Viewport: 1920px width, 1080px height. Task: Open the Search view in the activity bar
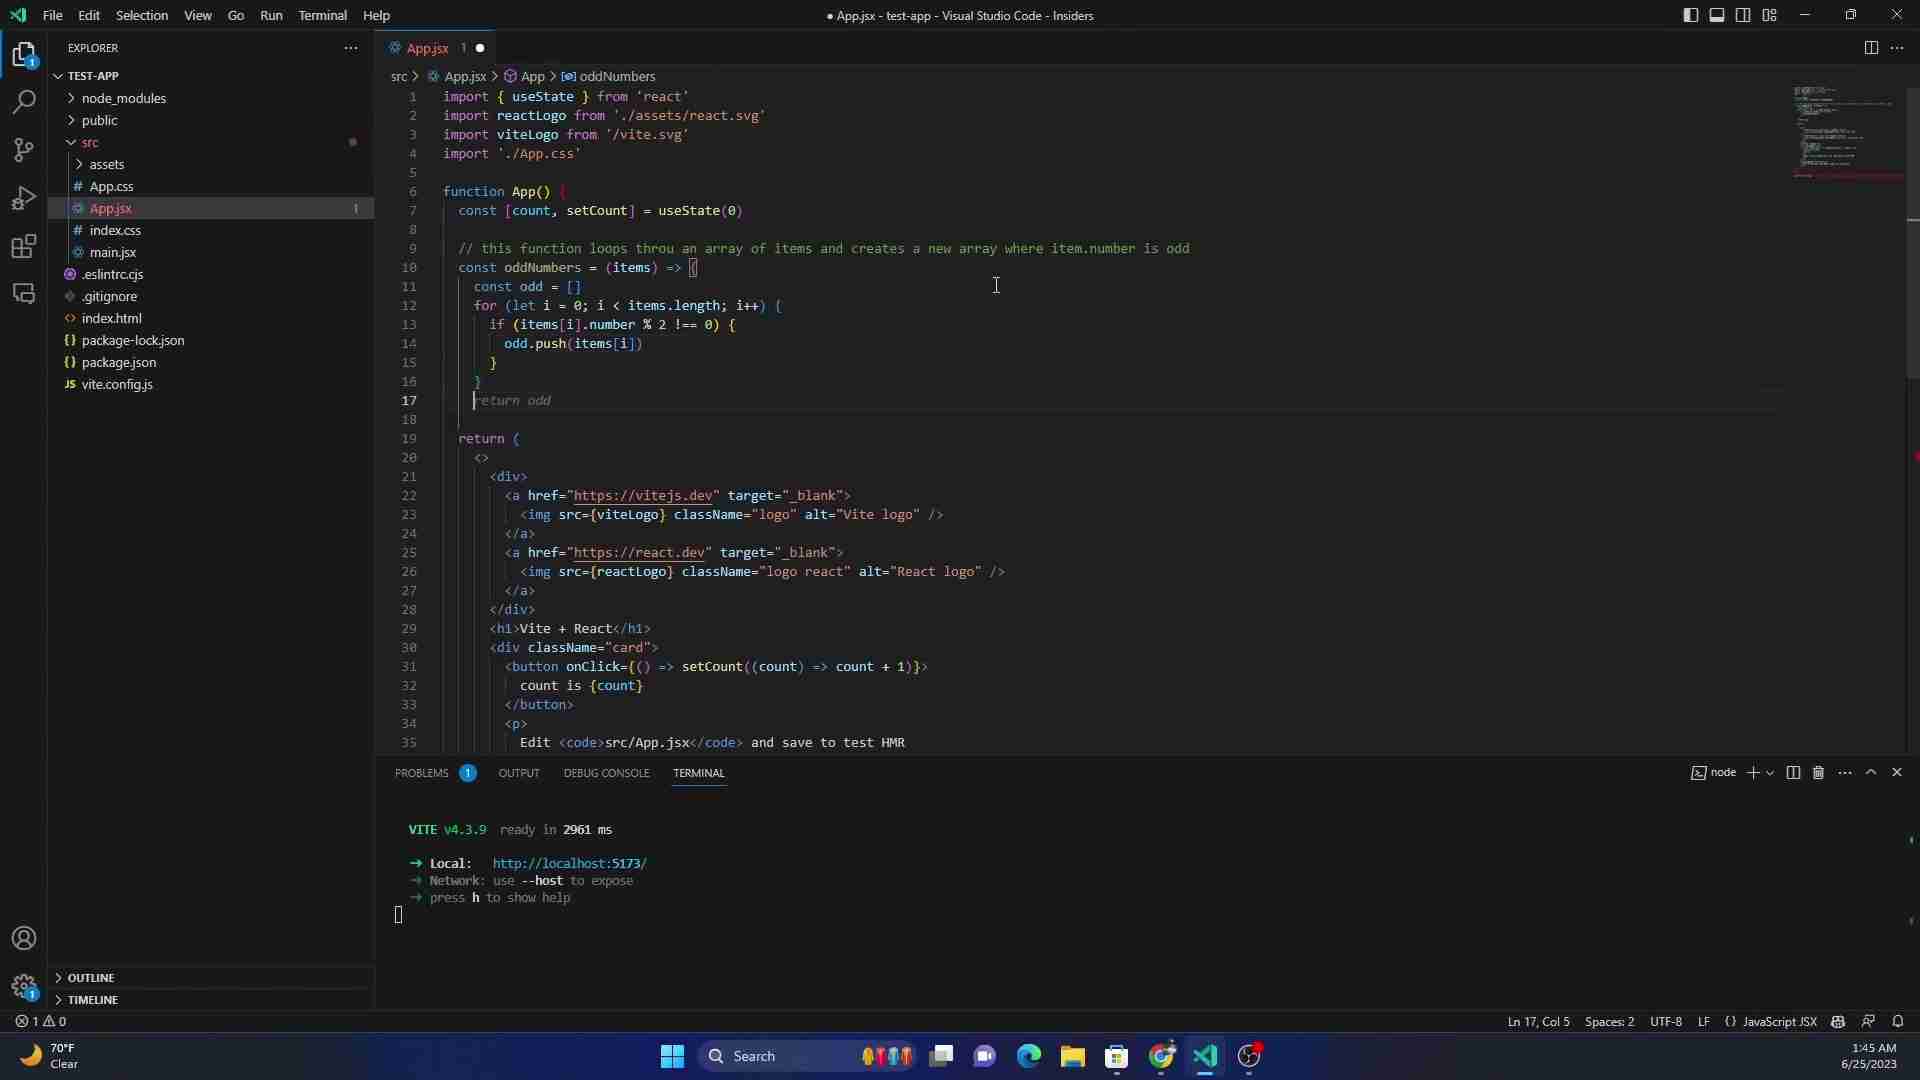(23, 102)
